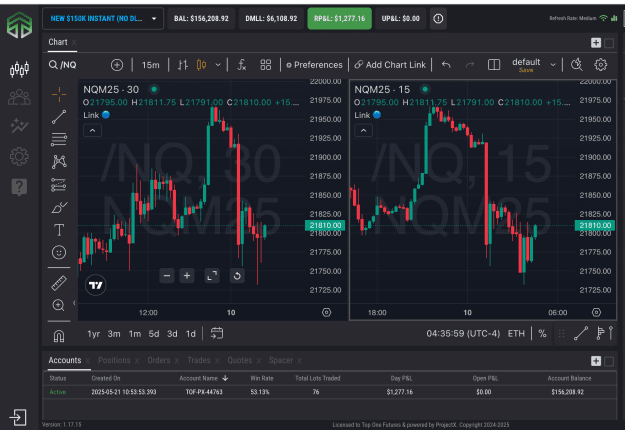Image resolution: width=625 pixels, height=430 pixels.
Task: Switch to the Orders tab
Action: pos(159,360)
